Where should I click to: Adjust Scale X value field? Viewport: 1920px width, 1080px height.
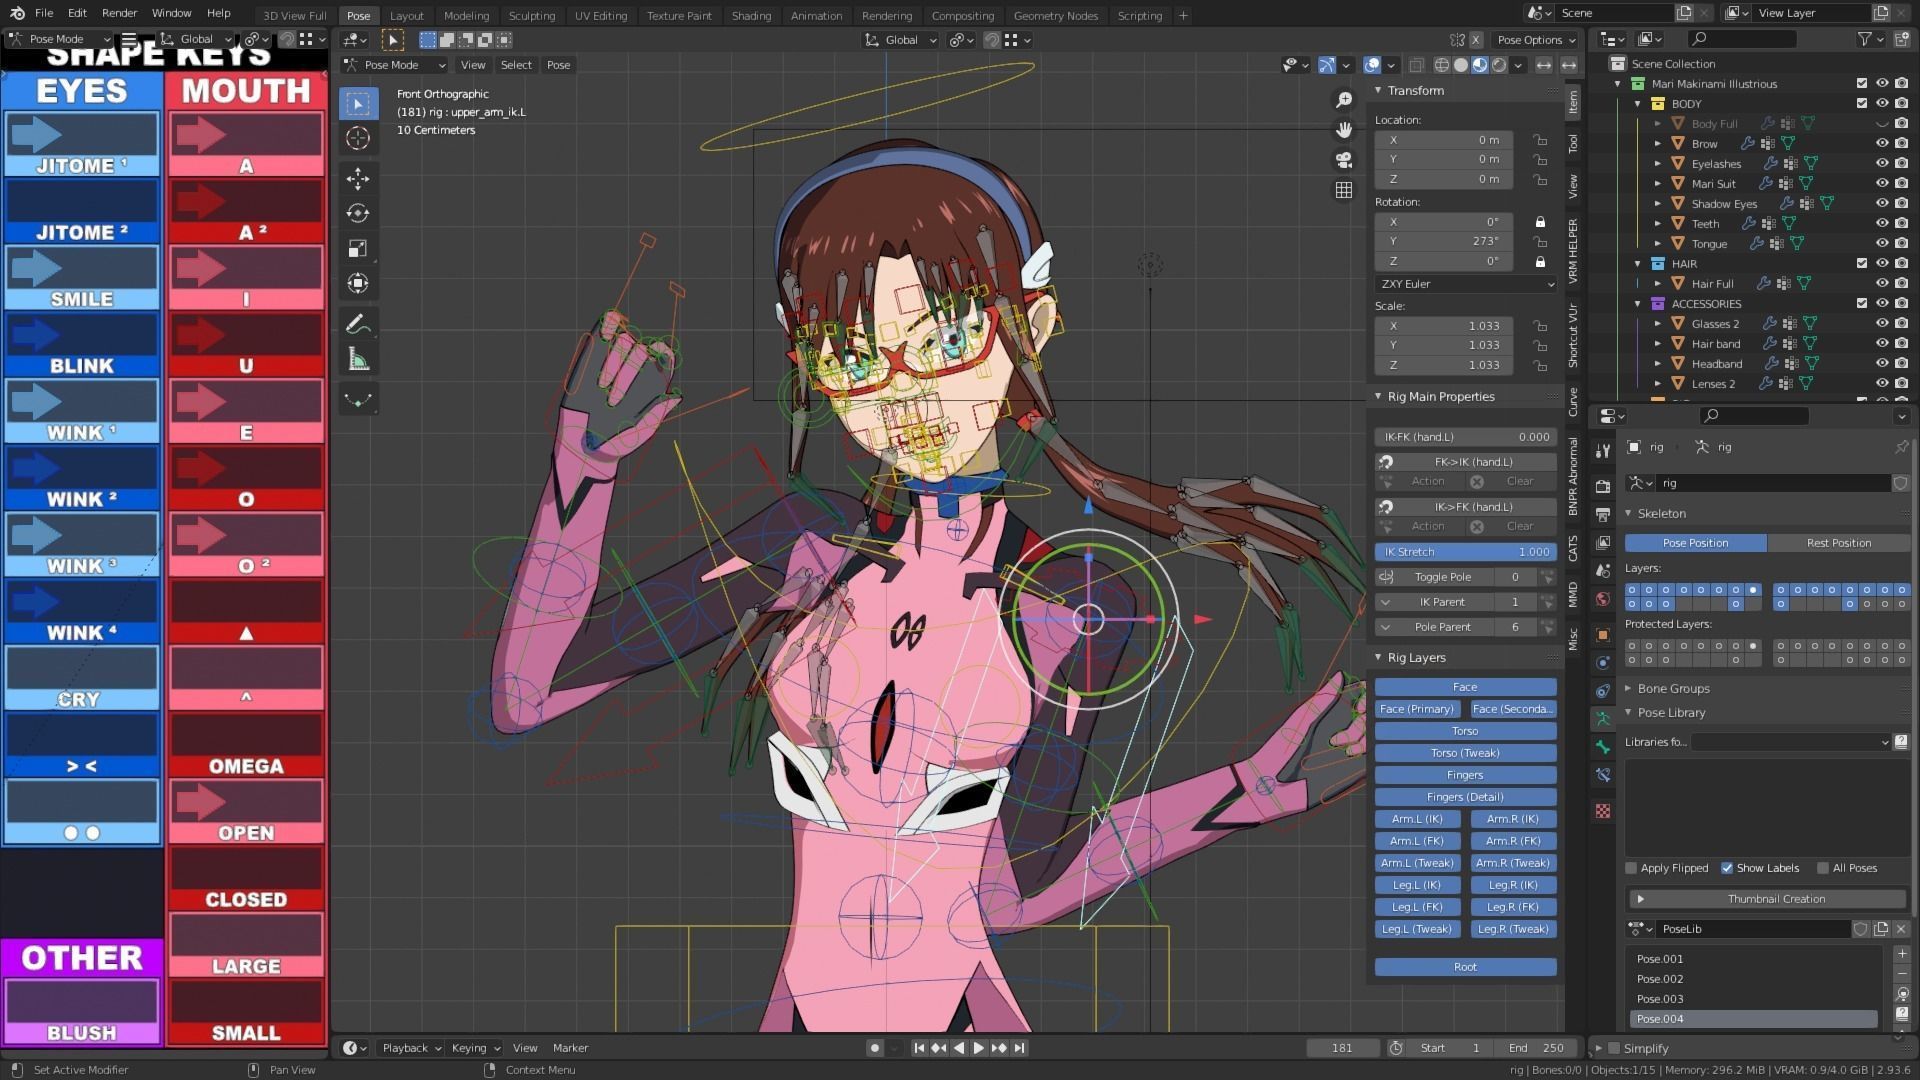pos(1444,326)
